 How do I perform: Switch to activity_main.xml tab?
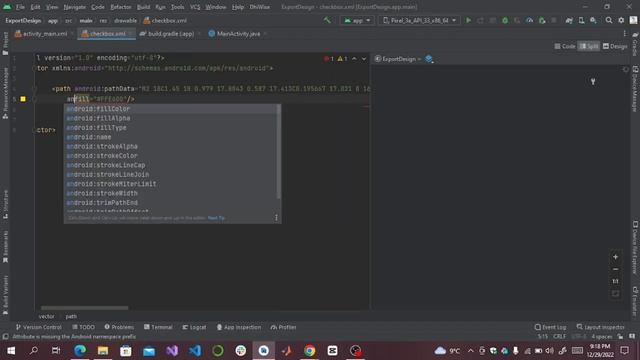[x=41, y=33]
